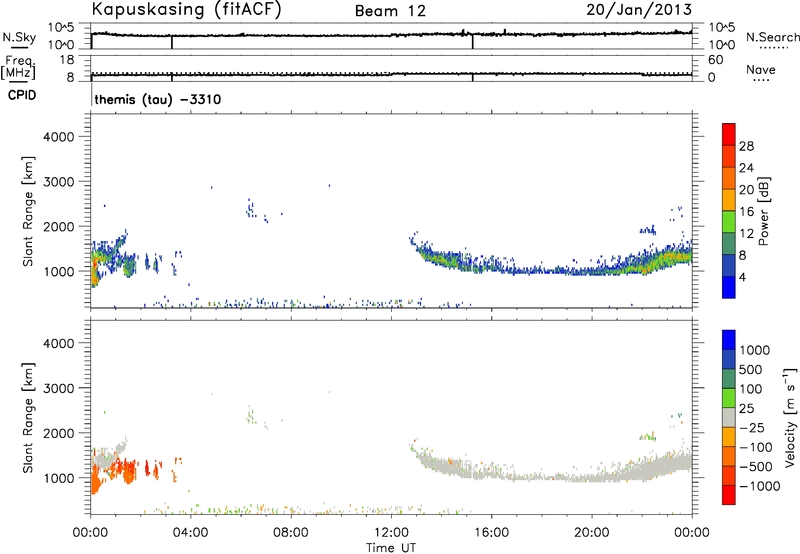
Task: Click the CPID label
Action: click(x=22, y=95)
